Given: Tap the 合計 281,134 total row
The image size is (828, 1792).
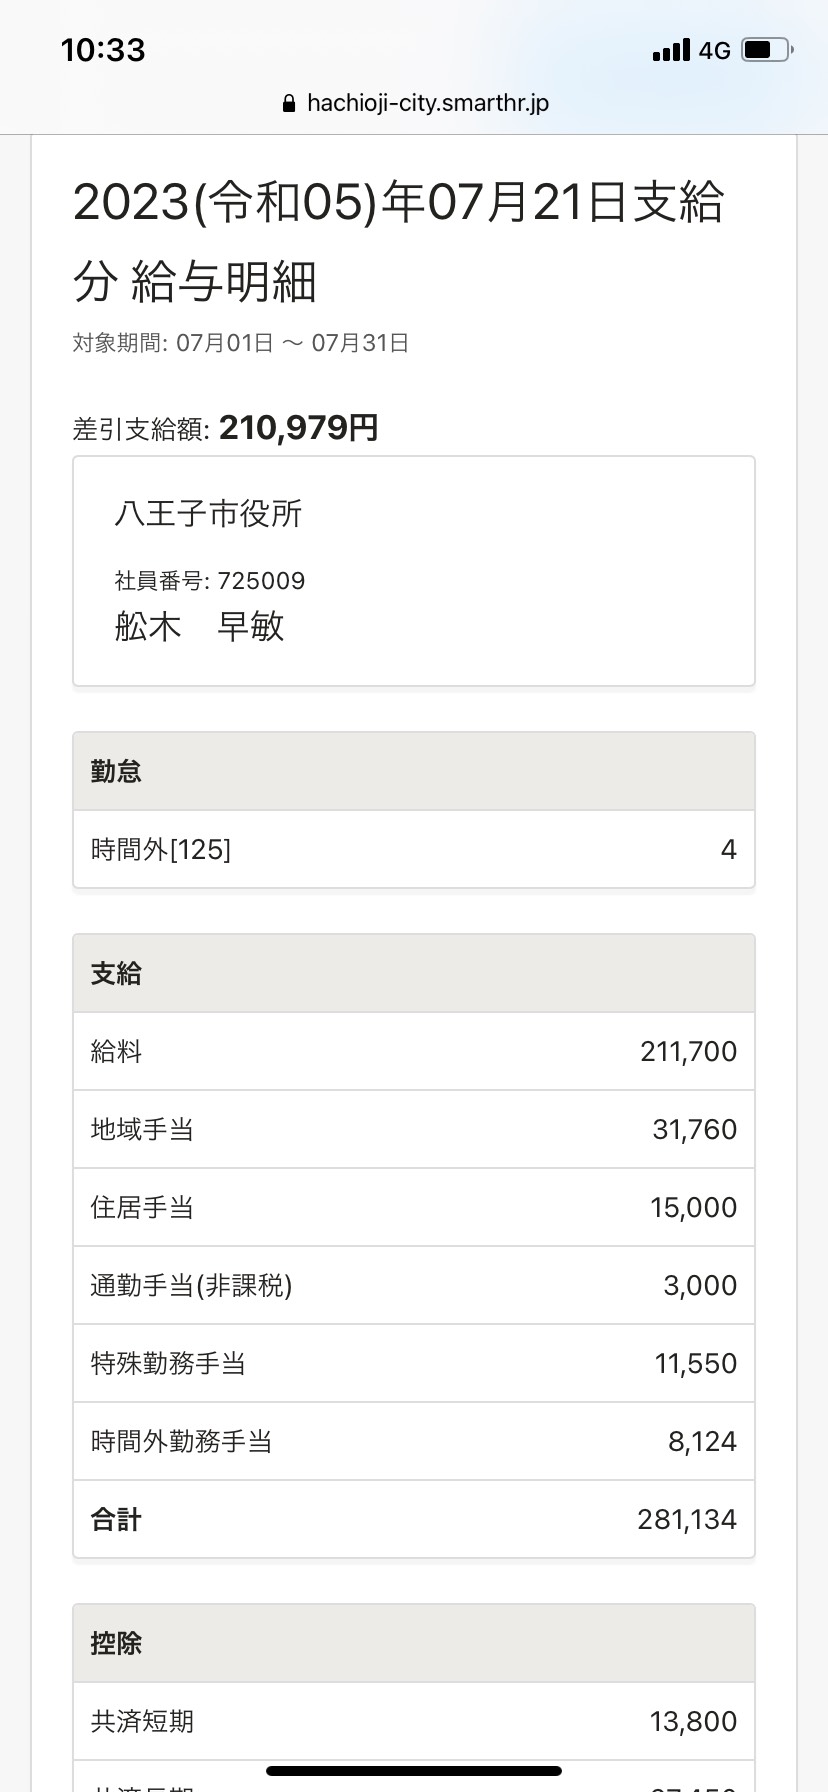Looking at the screenshot, I should (414, 1519).
